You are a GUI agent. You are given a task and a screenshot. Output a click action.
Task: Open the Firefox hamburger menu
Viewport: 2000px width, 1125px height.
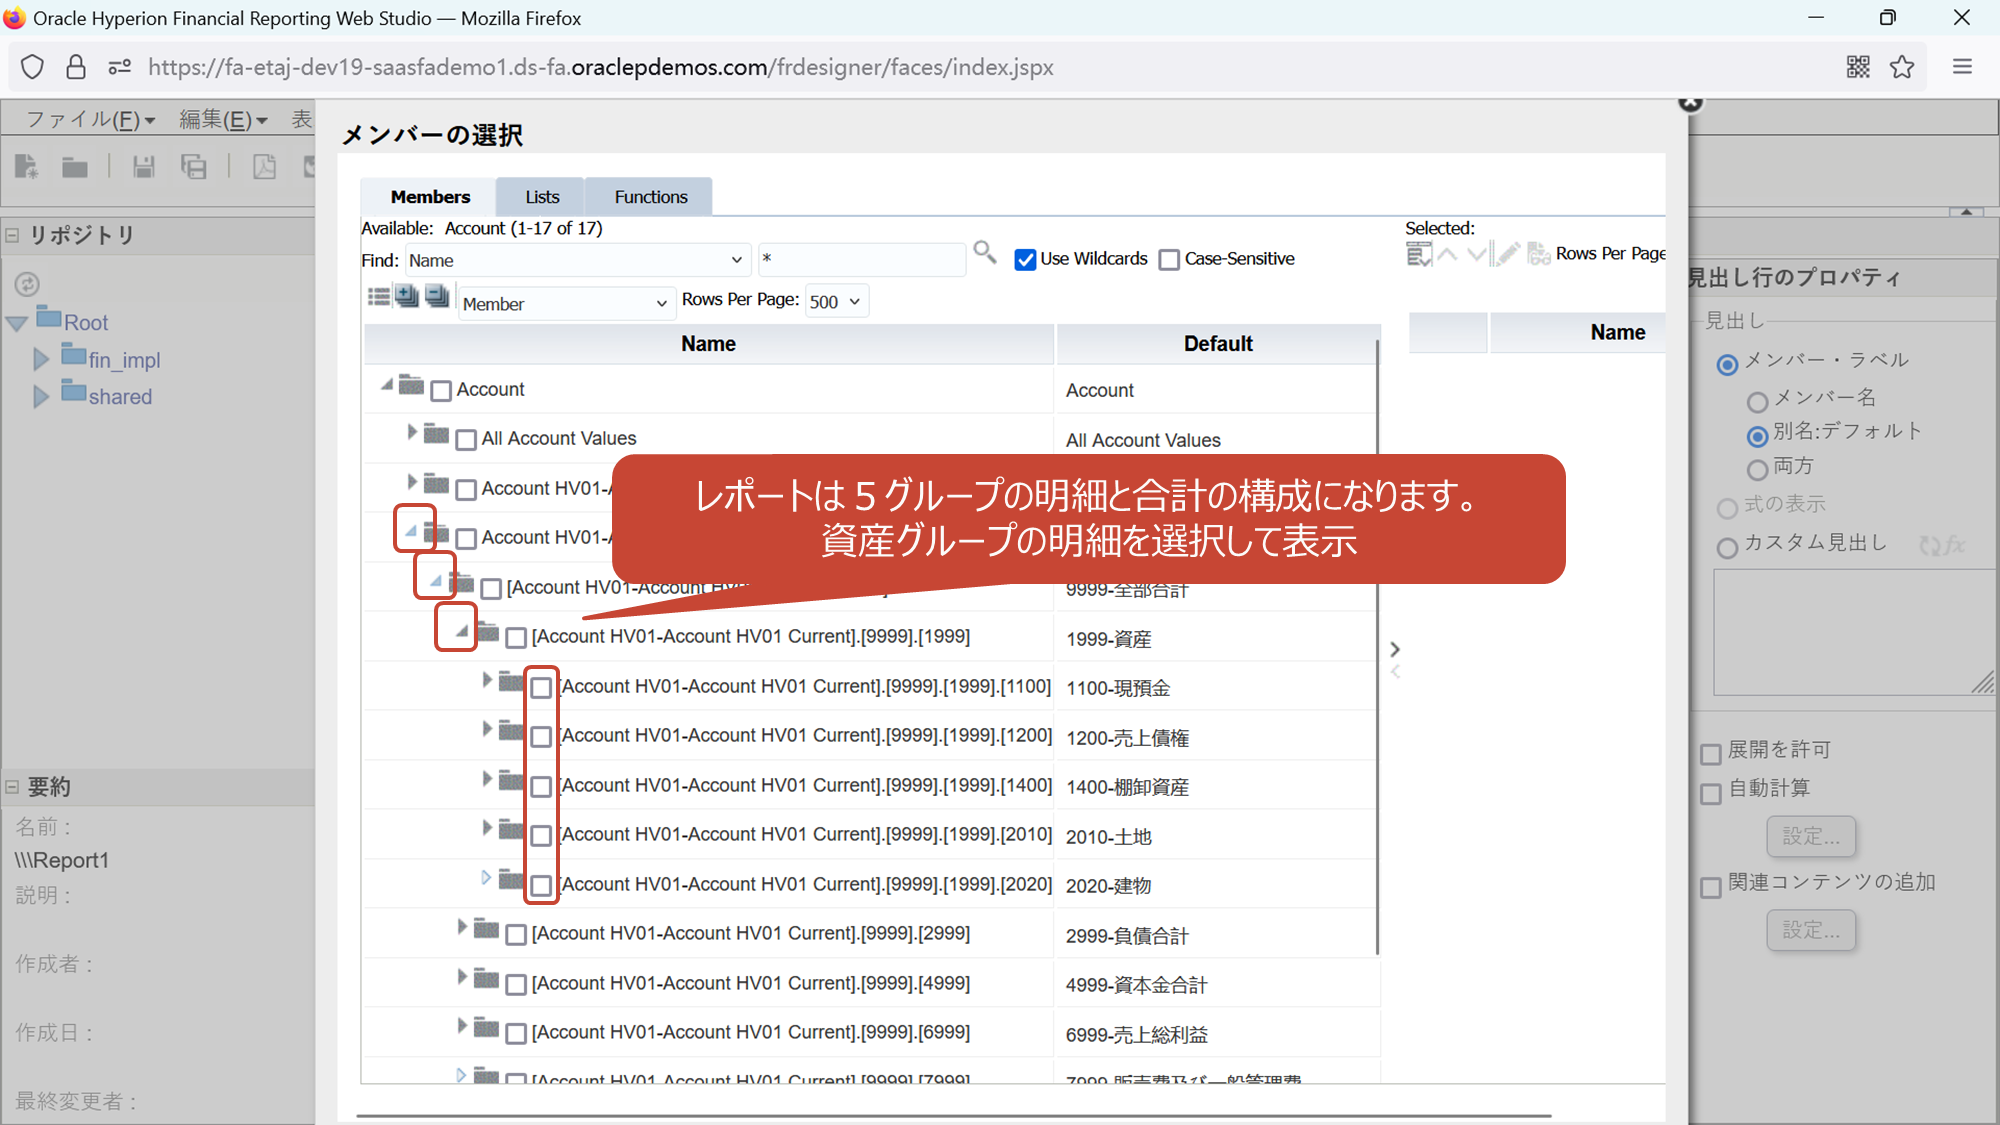click(x=1962, y=67)
